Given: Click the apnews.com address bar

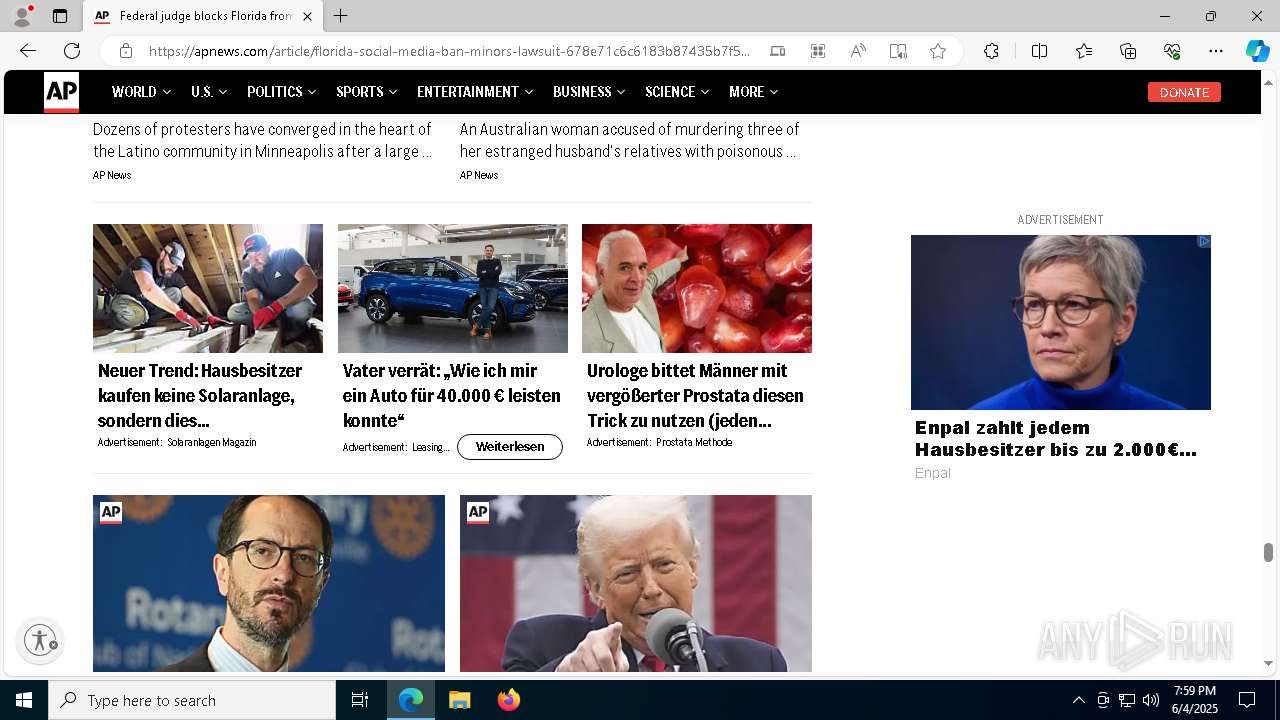Looking at the screenshot, I should pyautogui.click(x=449, y=51).
